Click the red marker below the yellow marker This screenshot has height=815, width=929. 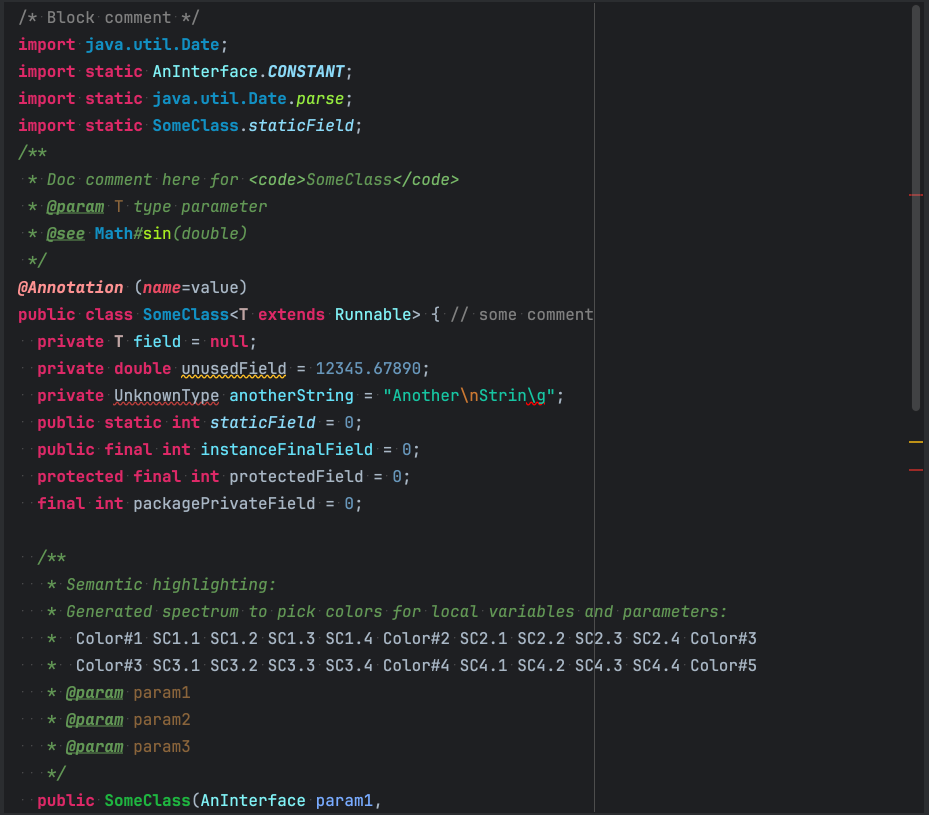click(x=915, y=469)
